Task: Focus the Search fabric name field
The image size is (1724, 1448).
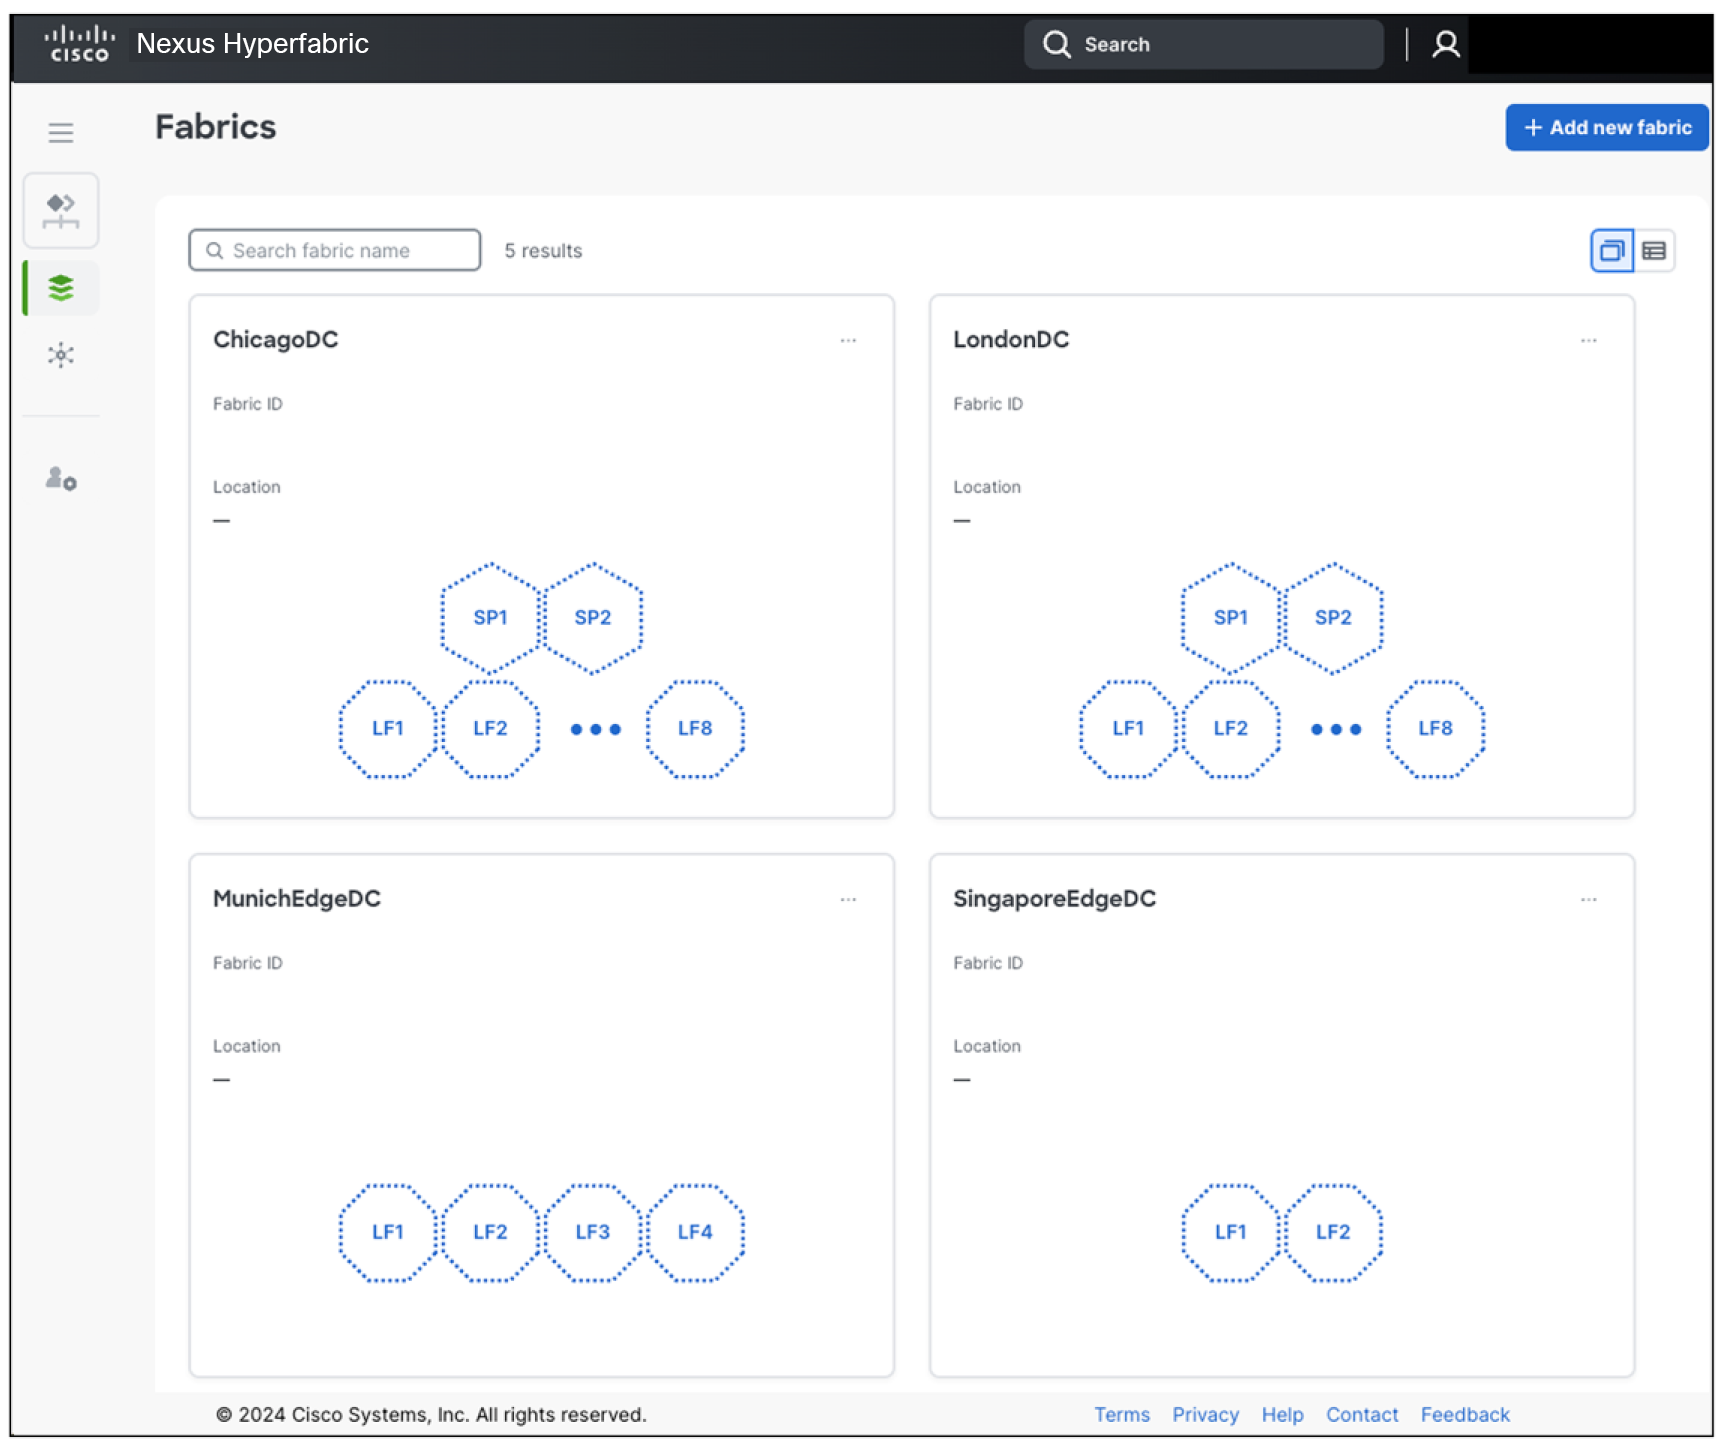Action: coord(335,250)
